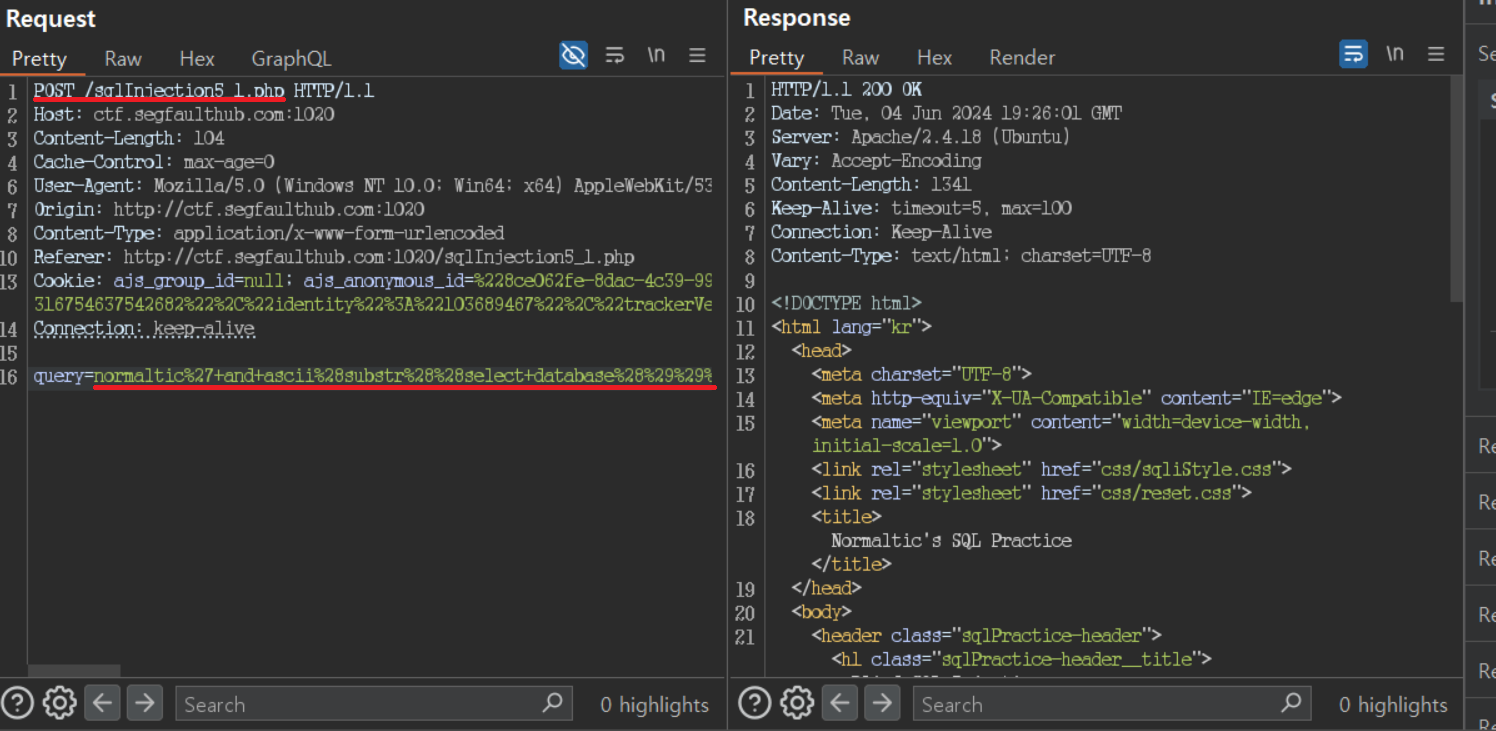
Task: Click the User-Agent header line
Action: [373, 186]
